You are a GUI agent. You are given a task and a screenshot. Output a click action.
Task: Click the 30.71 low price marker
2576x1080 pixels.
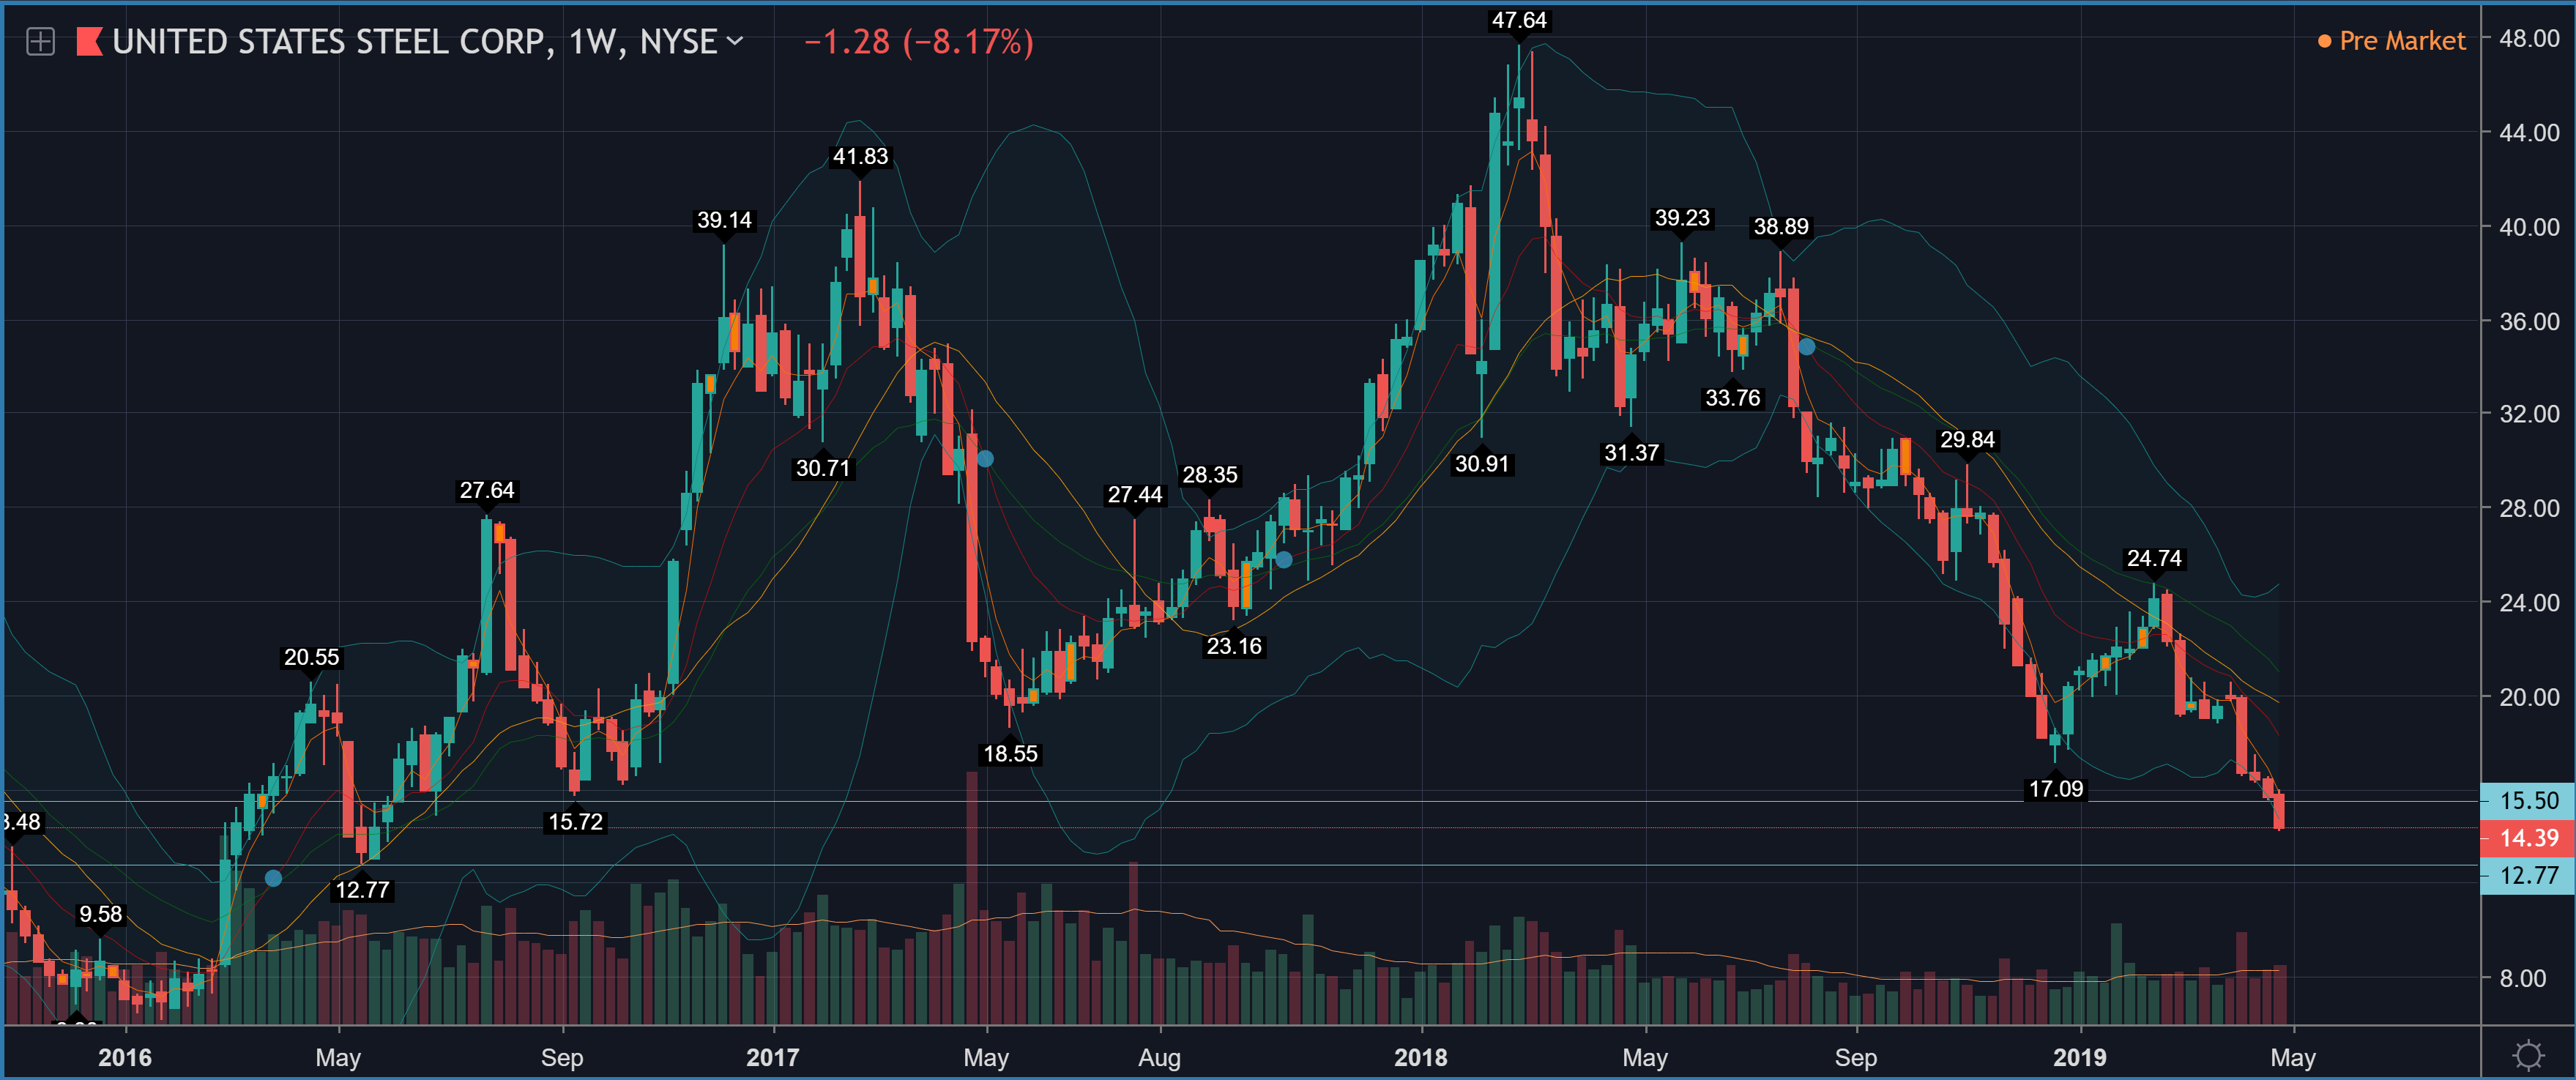coord(823,468)
